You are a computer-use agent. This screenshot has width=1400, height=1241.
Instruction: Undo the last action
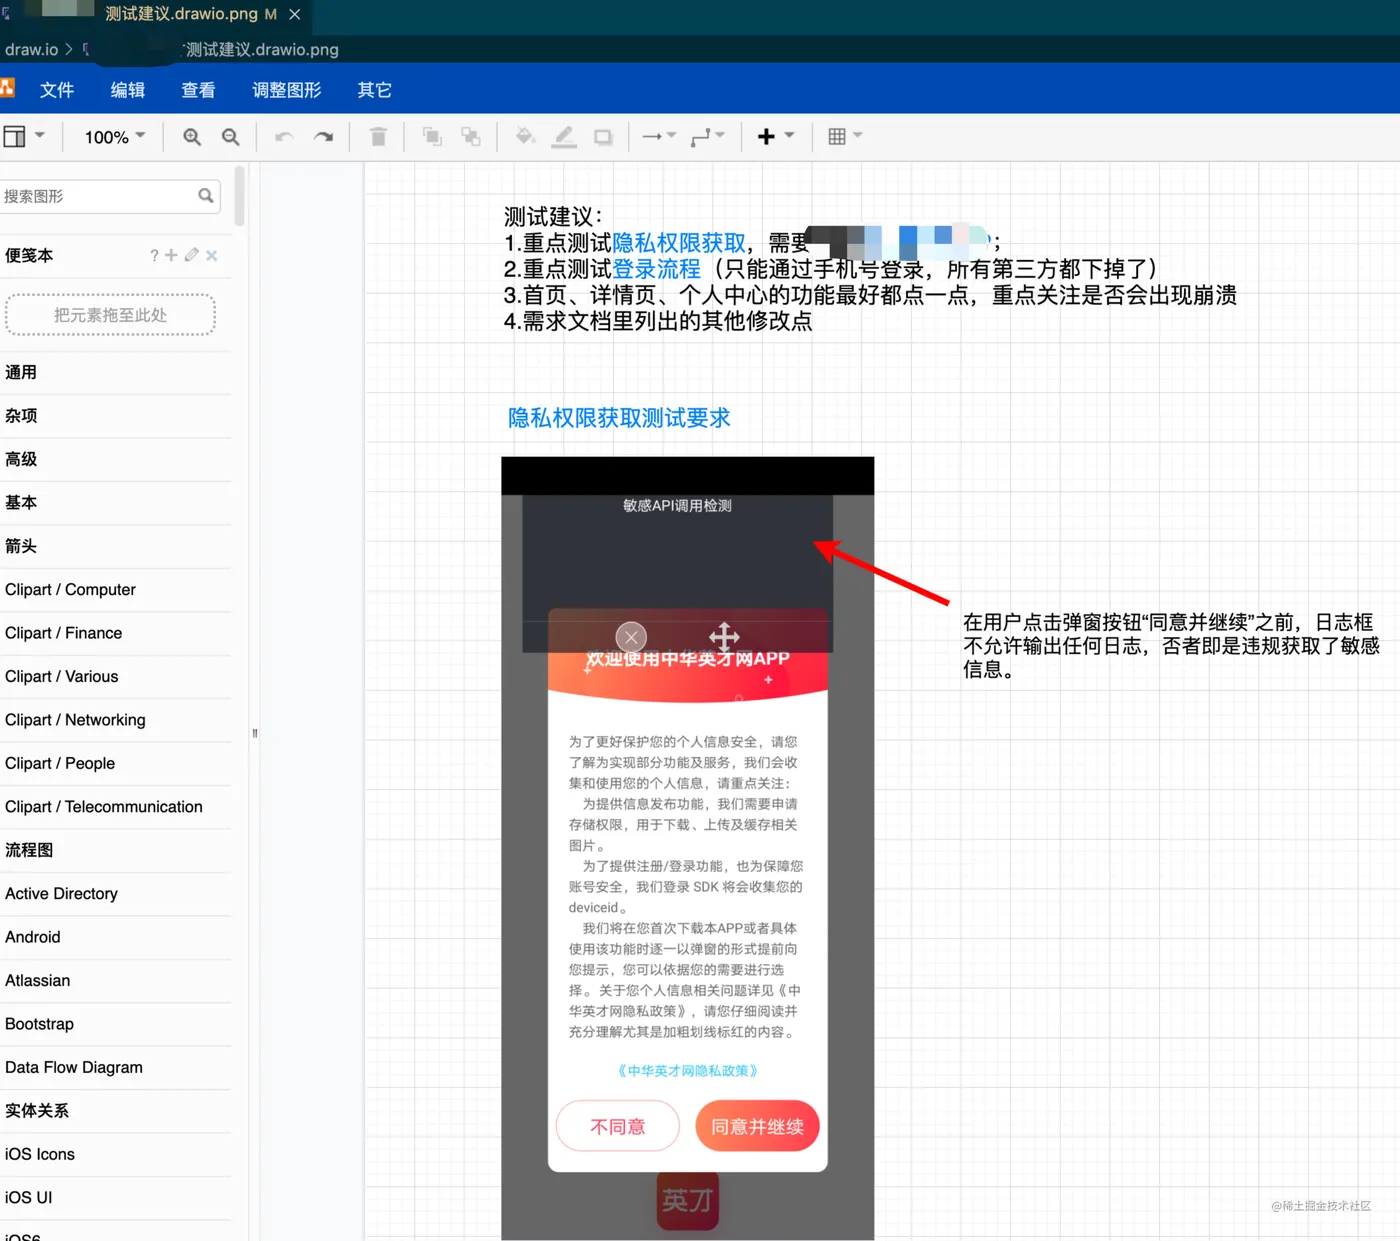pyautogui.click(x=284, y=137)
